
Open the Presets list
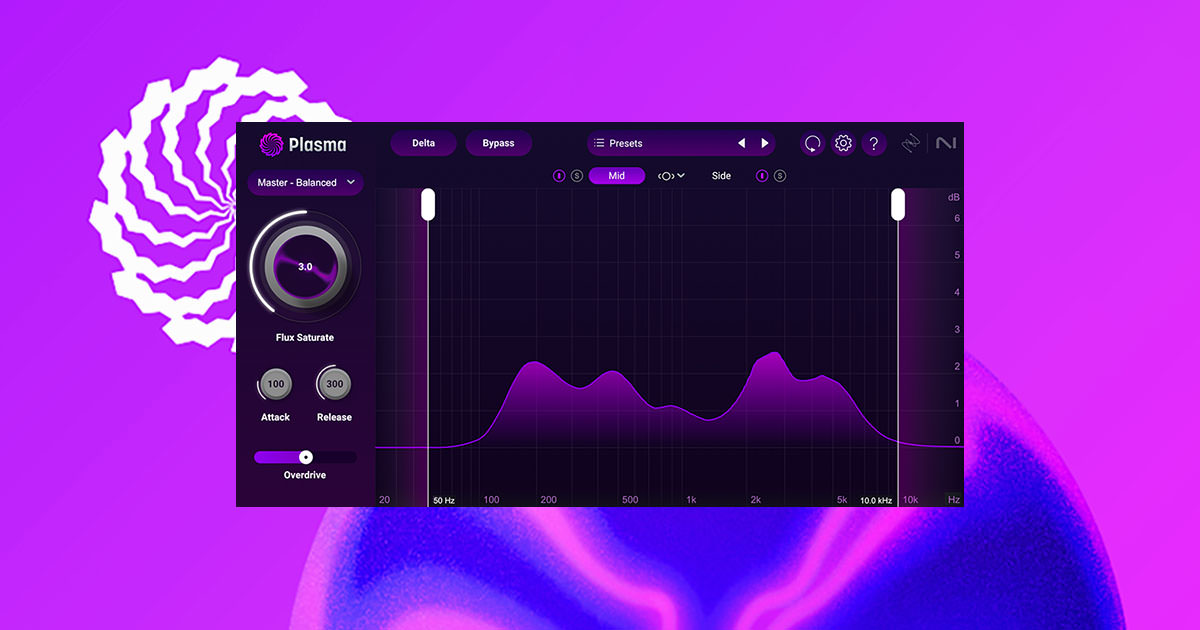coord(681,143)
